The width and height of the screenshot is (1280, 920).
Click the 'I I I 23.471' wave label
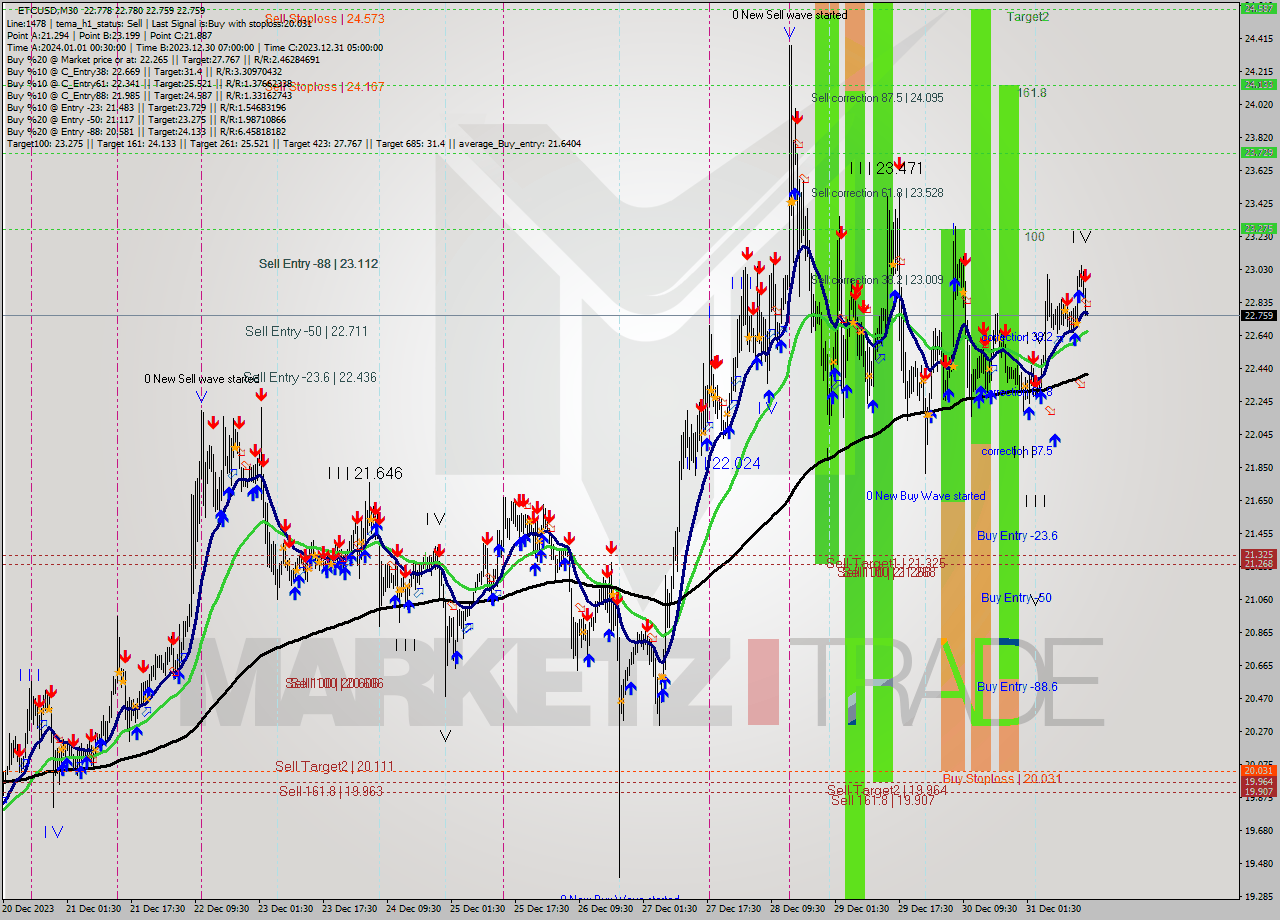point(886,168)
